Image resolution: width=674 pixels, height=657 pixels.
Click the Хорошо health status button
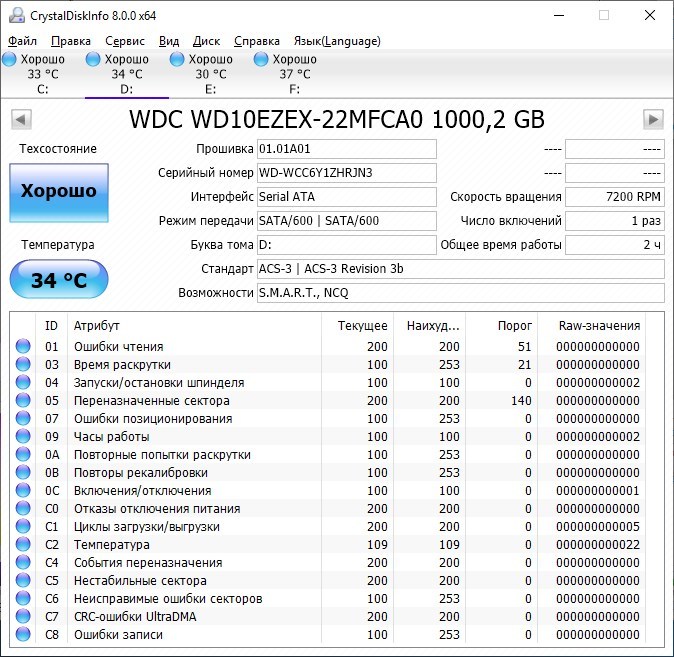[59, 192]
